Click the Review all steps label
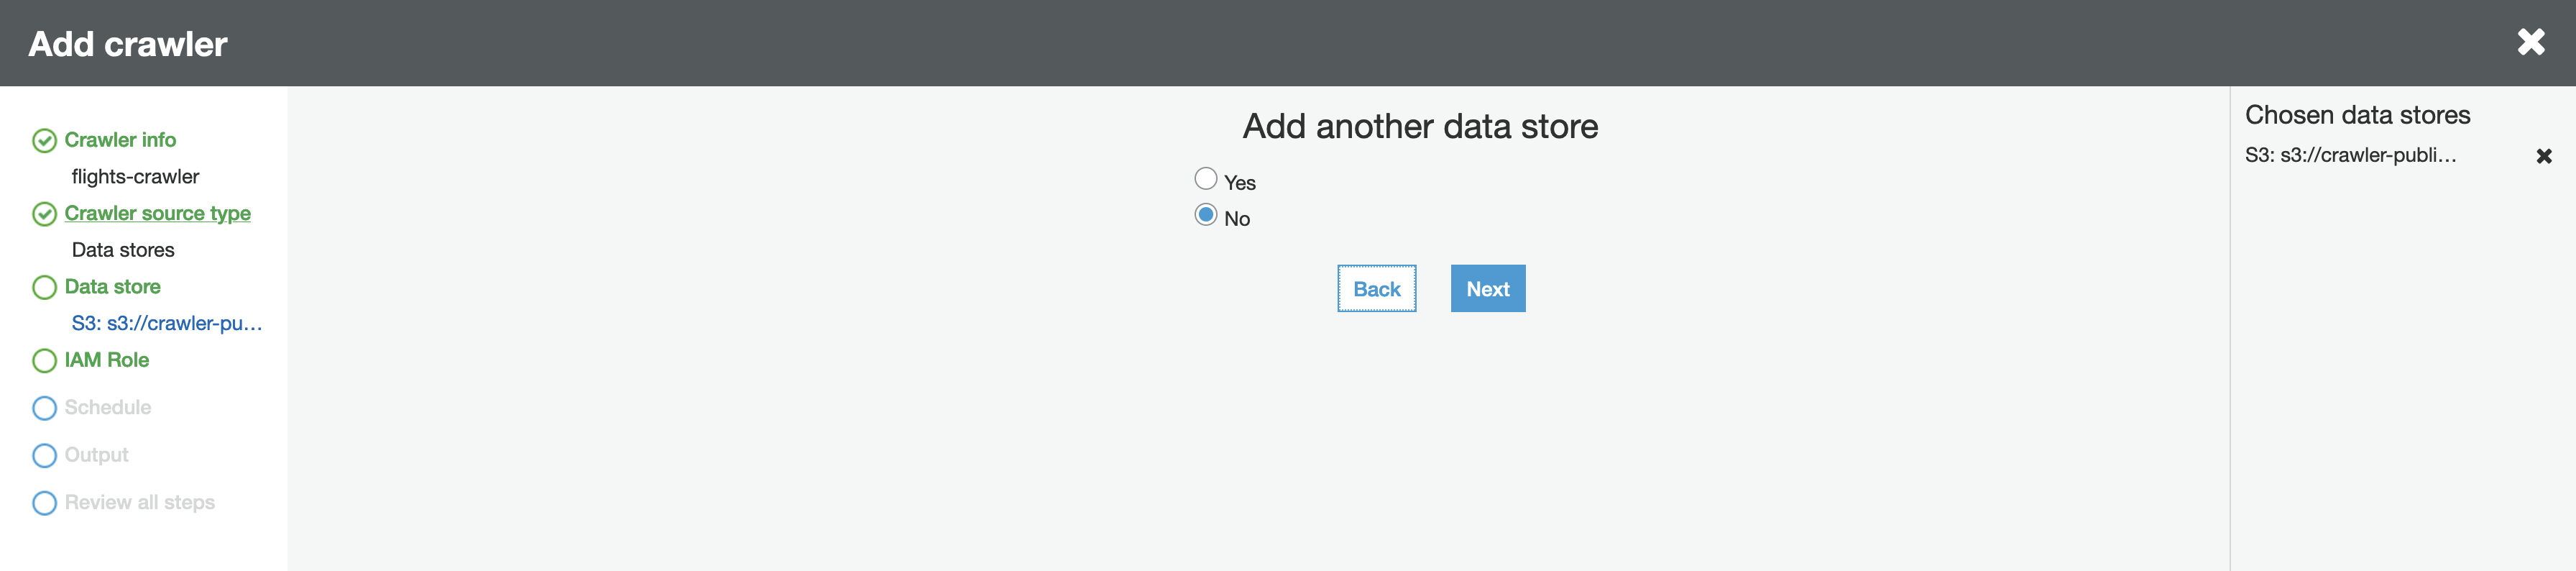 [x=139, y=502]
